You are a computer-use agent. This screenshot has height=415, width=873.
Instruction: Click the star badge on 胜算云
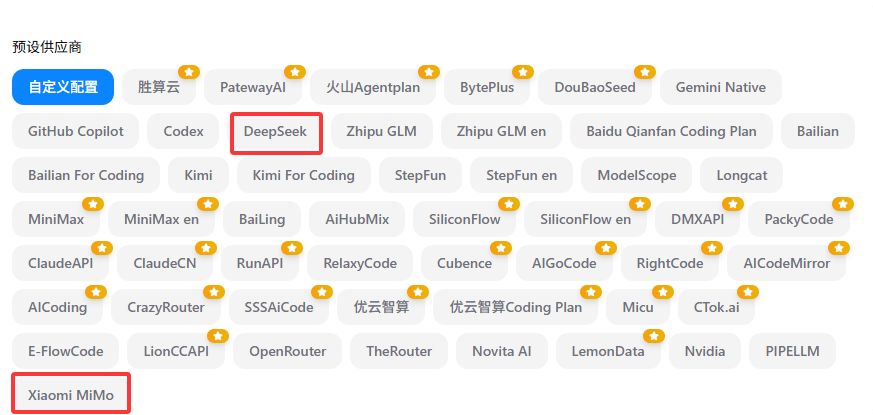(x=189, y=72)
